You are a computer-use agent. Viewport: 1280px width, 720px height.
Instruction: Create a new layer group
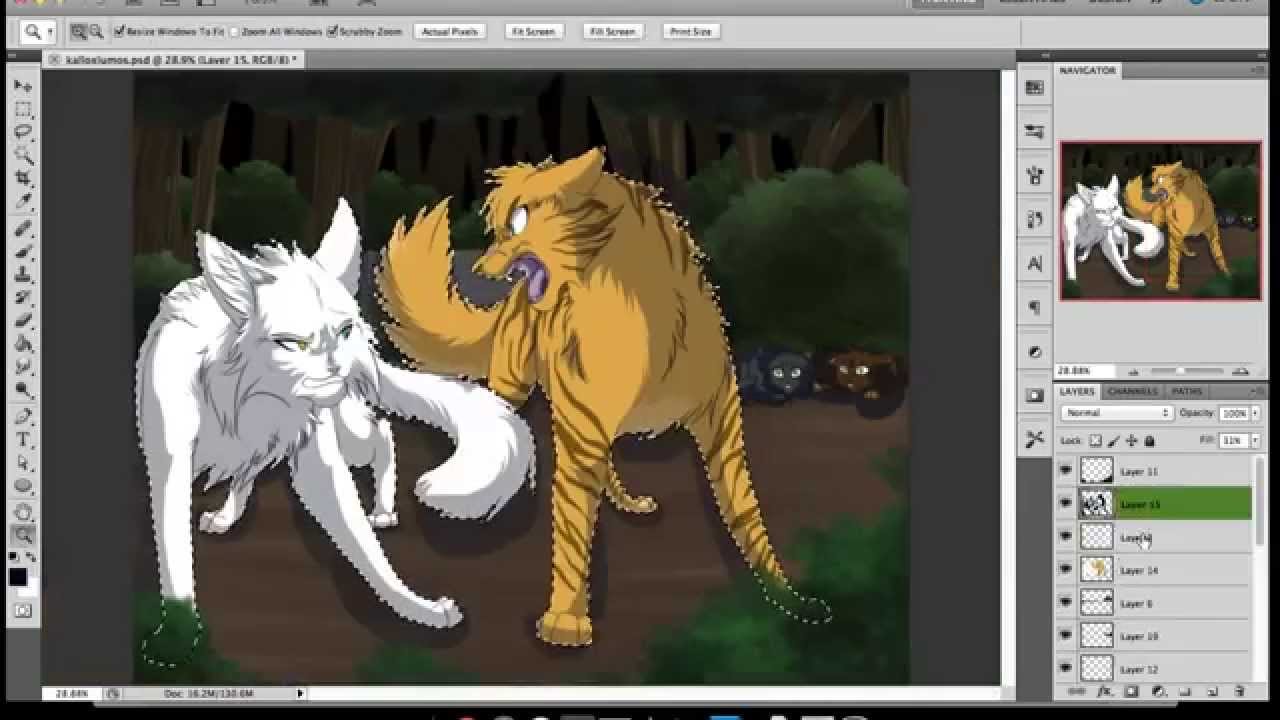click(x=1185, y=691)
